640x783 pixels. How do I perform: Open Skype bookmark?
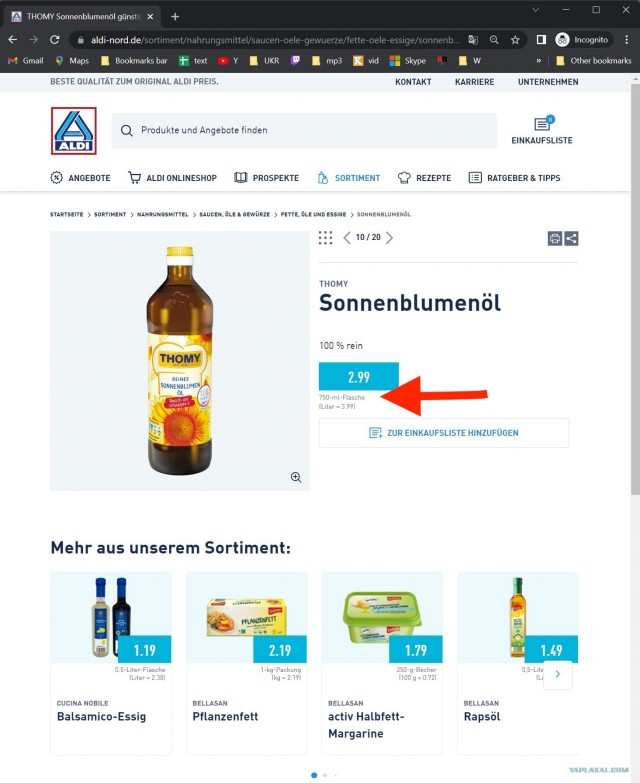[x=408, y=60]
